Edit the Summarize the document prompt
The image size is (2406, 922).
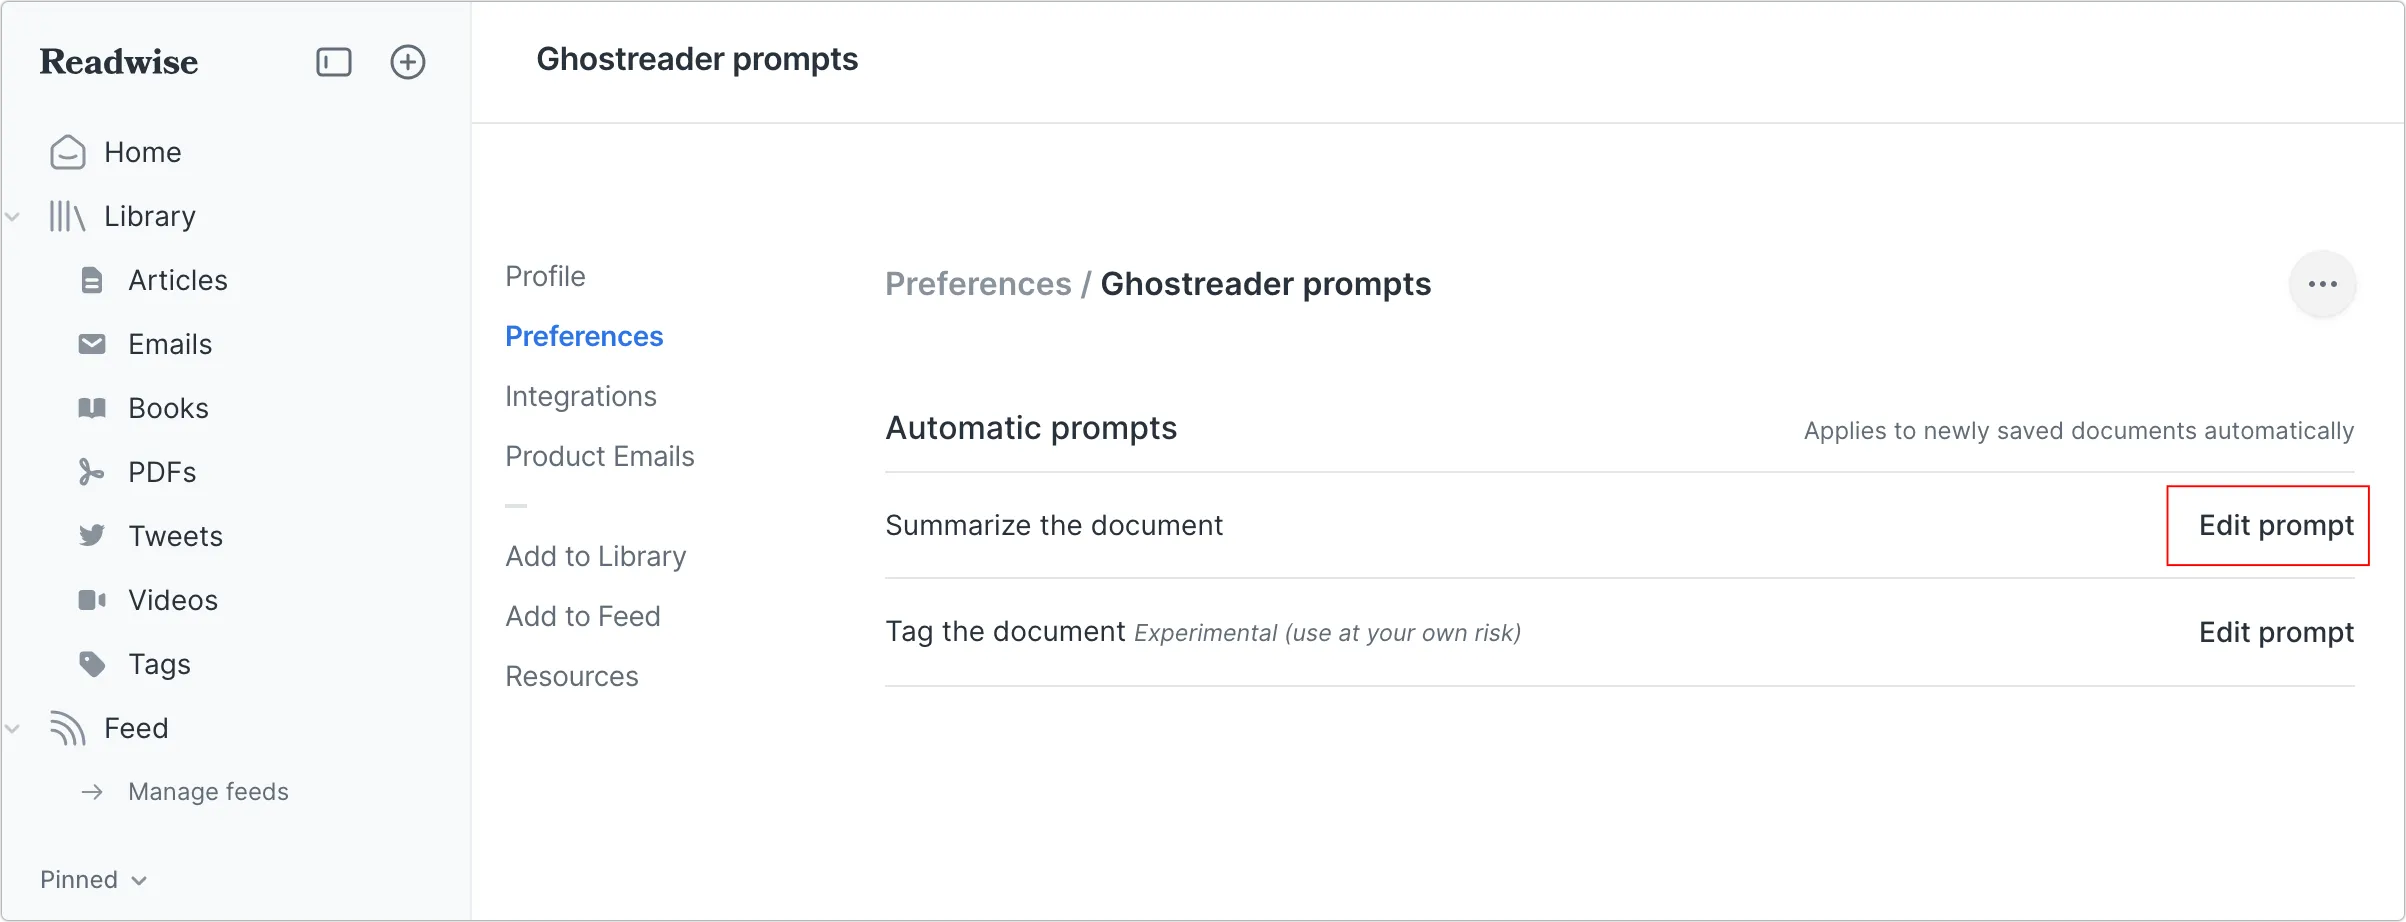2275,525
